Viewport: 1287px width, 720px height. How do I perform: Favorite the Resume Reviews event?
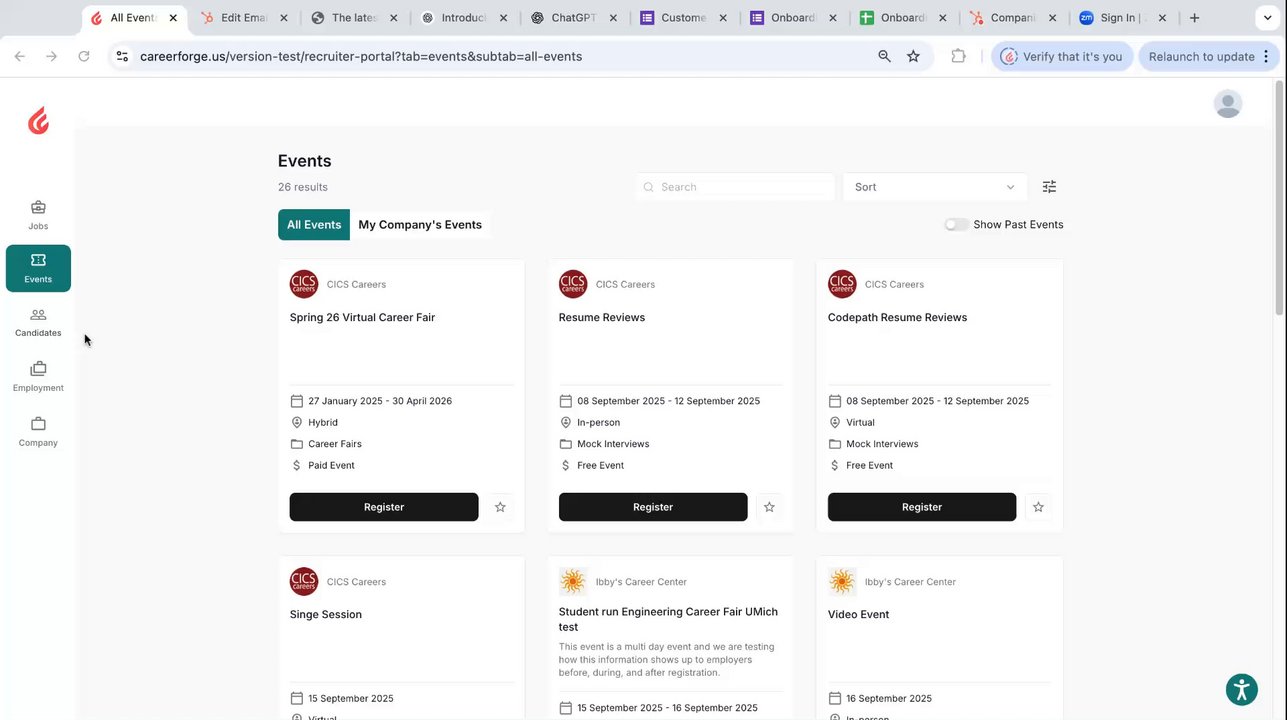tap(769, 507)
